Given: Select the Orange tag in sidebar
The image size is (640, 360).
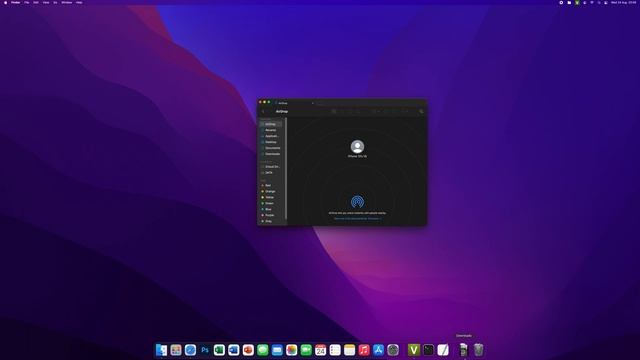Looking at the screenshot, I should click(271, 191).
